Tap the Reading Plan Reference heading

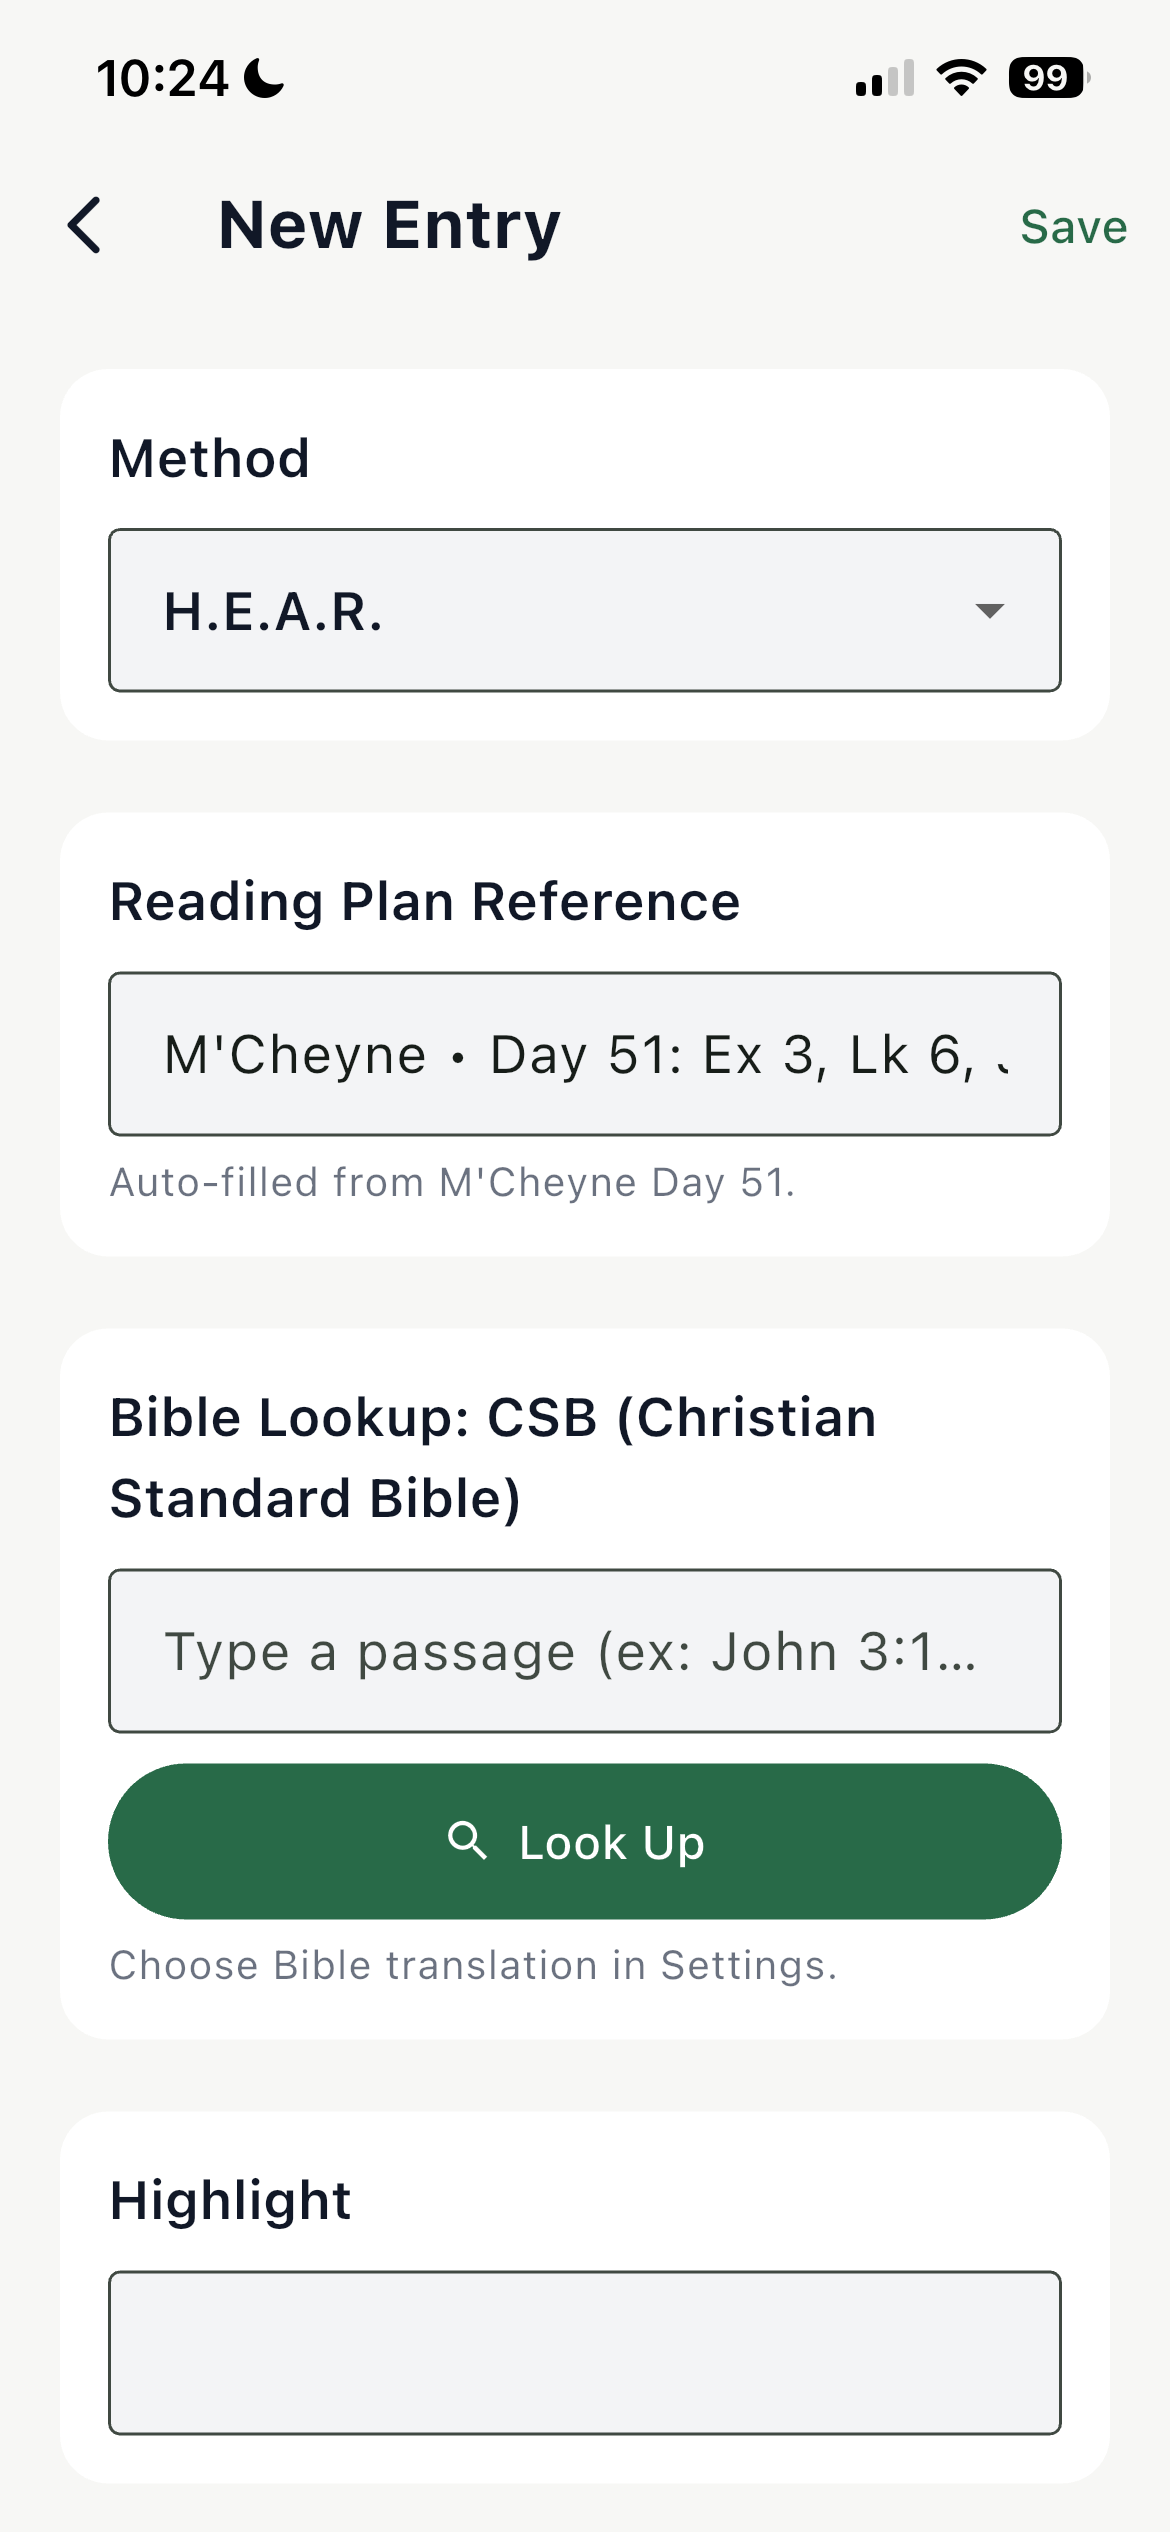point(425,902)
